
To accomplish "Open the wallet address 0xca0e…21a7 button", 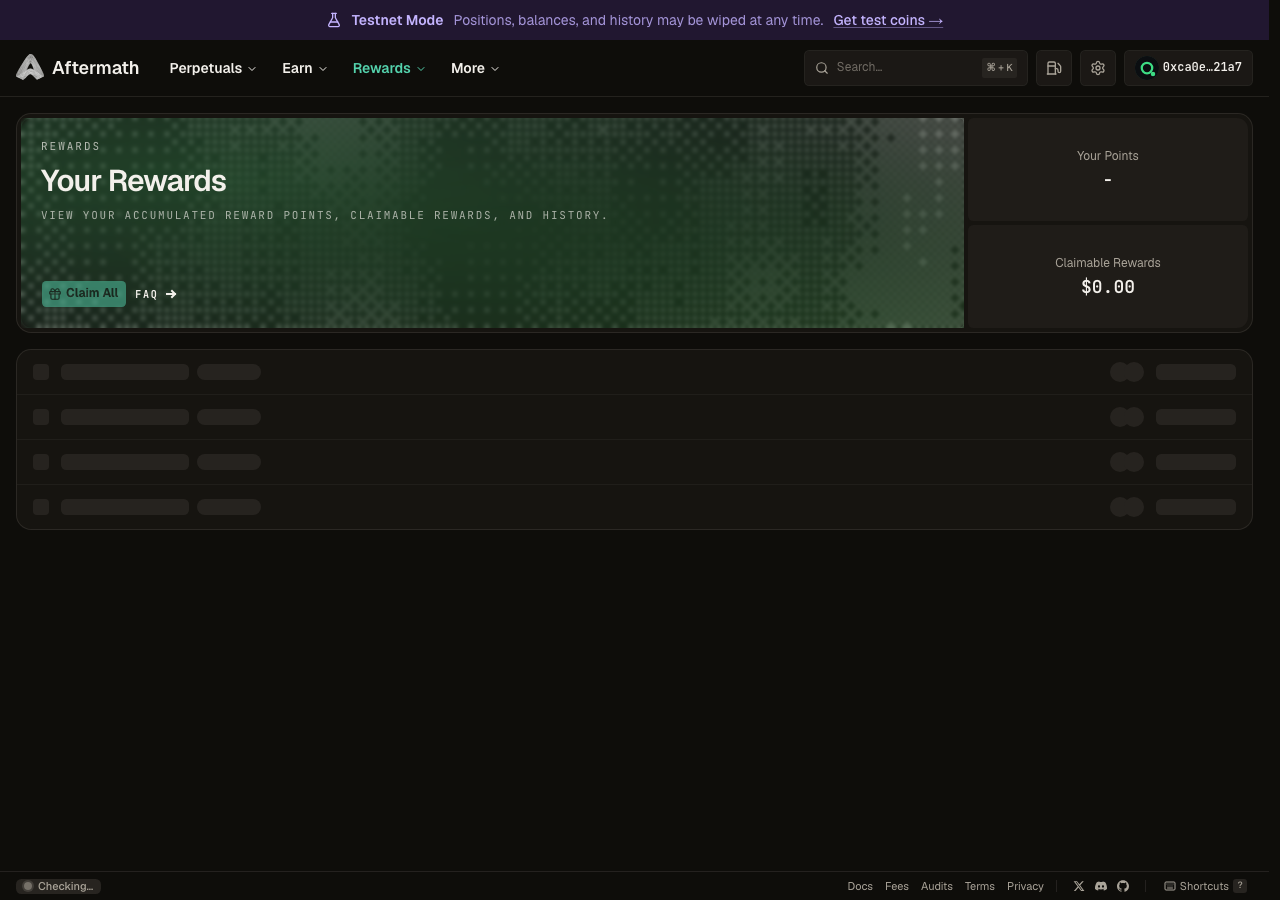I will pyautogui.click(x=1188, y=68).
